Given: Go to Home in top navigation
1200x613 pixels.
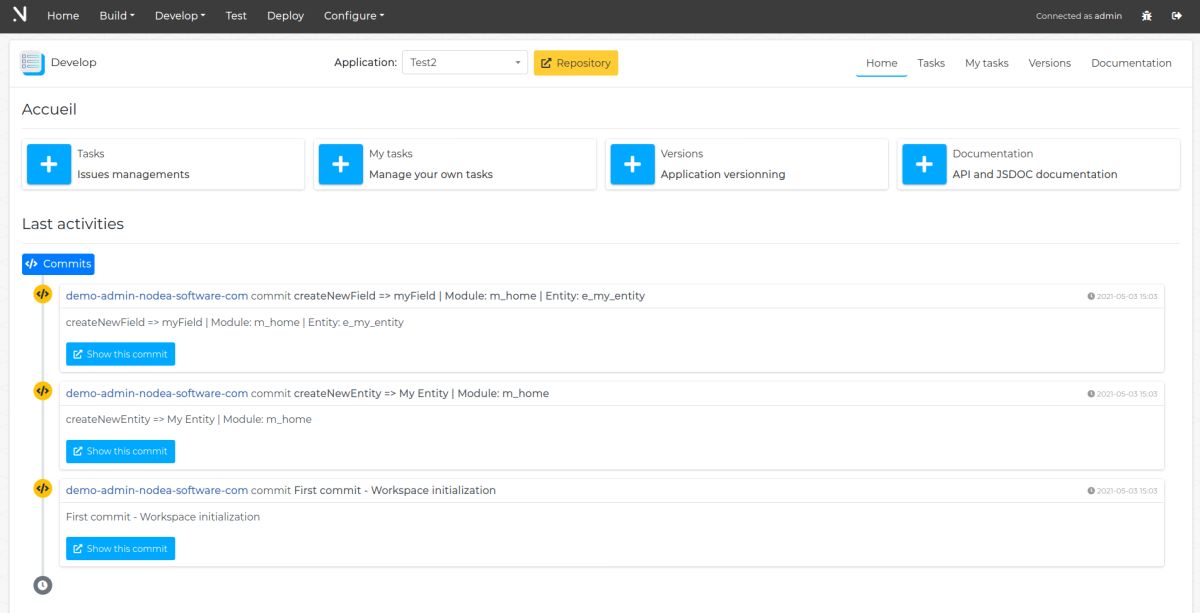Looking at the screenshot, I should click(63, 16).
